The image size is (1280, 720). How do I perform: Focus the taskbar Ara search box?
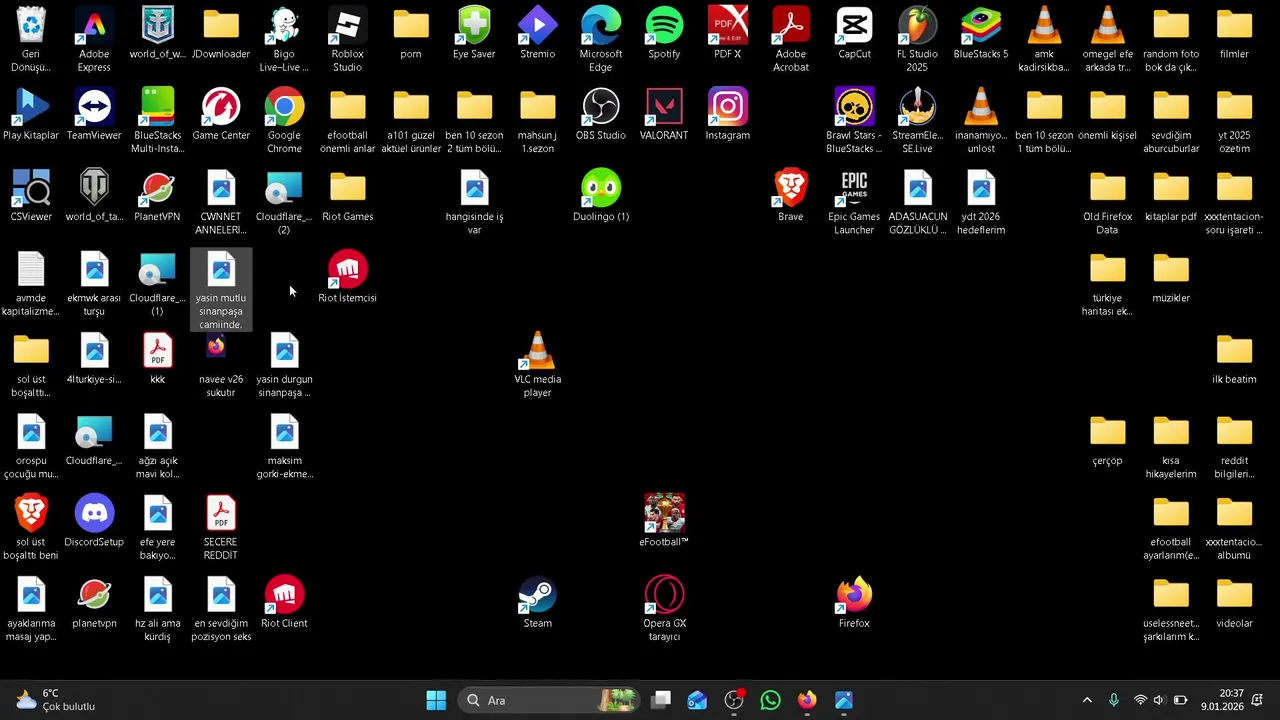(549, 700)
